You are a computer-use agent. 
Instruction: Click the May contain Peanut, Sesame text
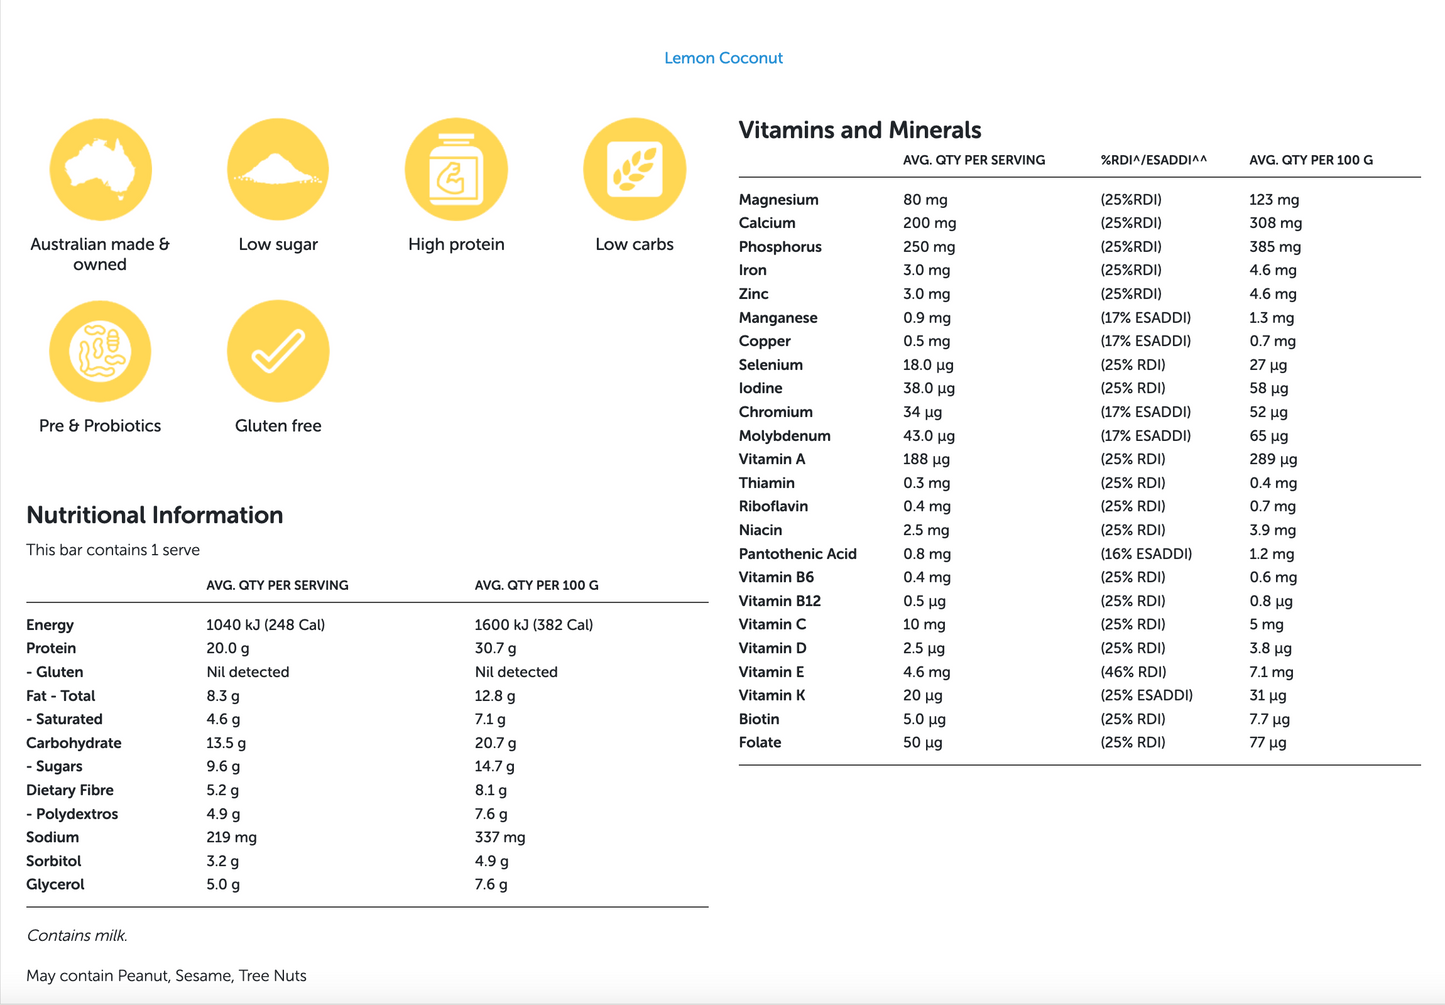coord(166,976)
